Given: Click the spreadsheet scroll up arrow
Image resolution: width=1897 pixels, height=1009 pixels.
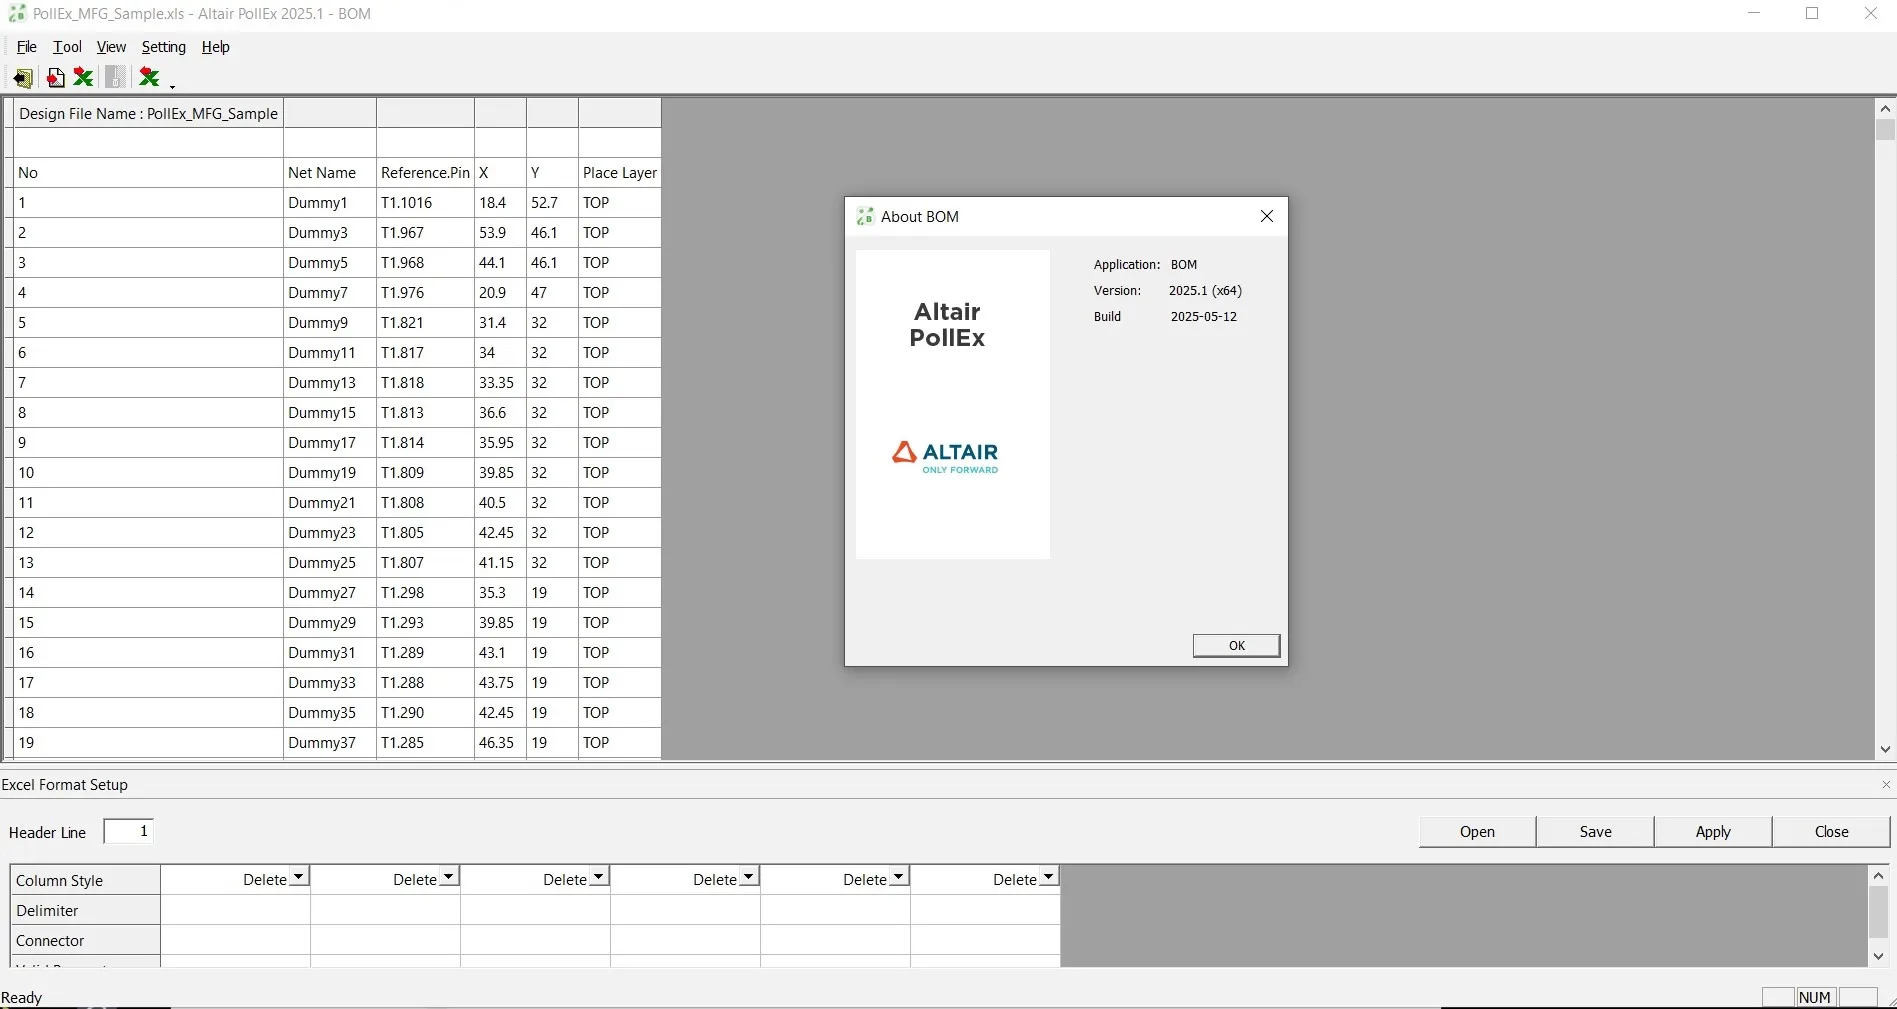Looking at the screenshot, I should (1885, 108).
